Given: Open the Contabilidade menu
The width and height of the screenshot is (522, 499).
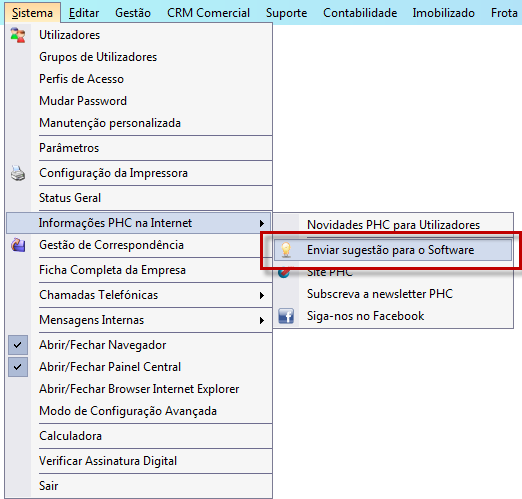Looking at the screenshot, I should coord(360,13).
